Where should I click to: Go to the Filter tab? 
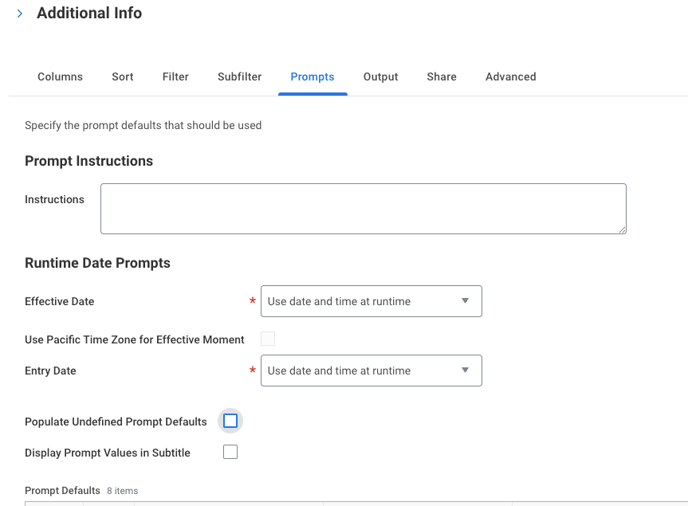pos(175,77)
